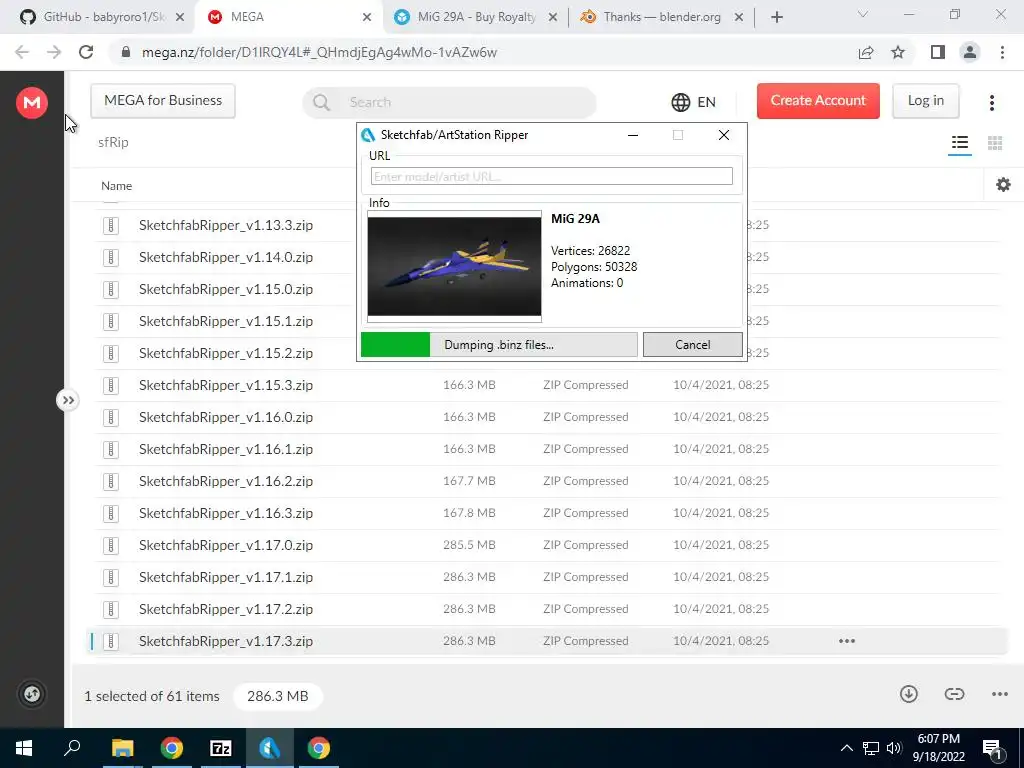
Task: Switch to grid thumbnail view icon
Action: [x=995, y=143]
